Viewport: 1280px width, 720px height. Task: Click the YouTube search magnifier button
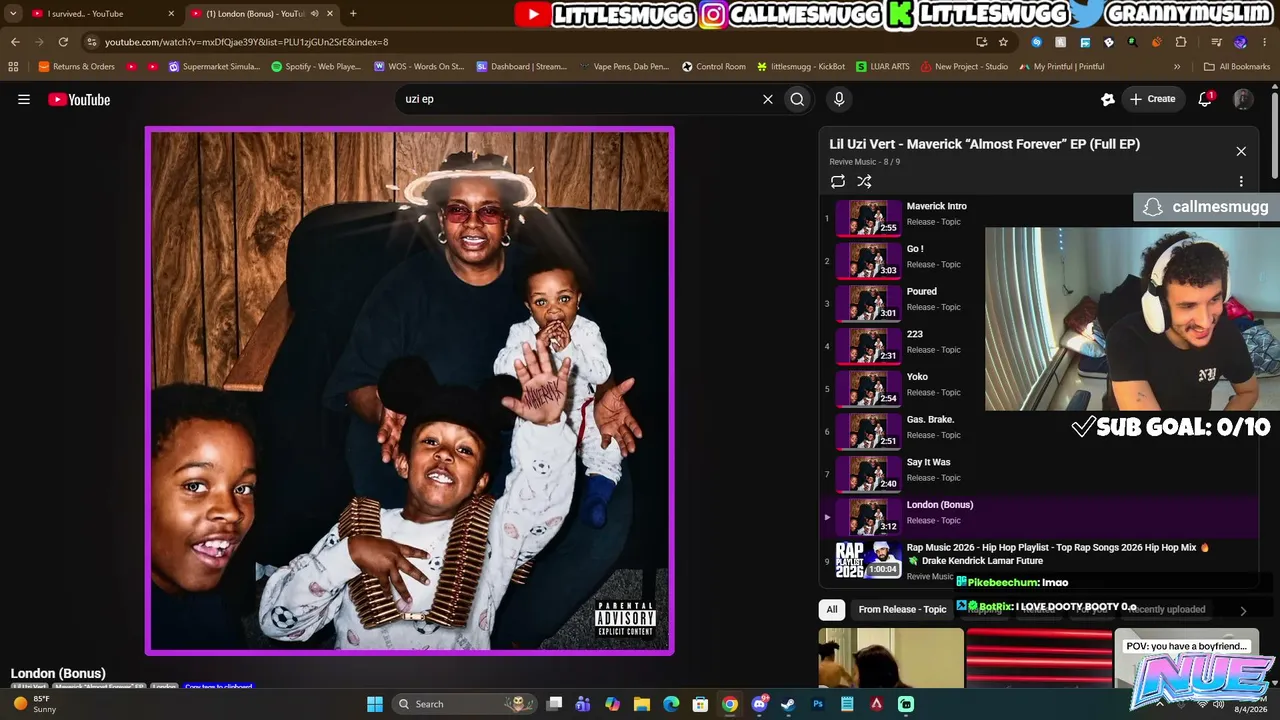(797, 99)
